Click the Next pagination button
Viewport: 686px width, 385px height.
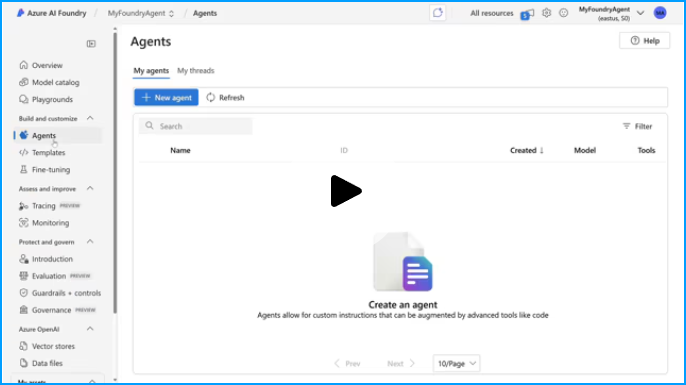tap(401, 364)
